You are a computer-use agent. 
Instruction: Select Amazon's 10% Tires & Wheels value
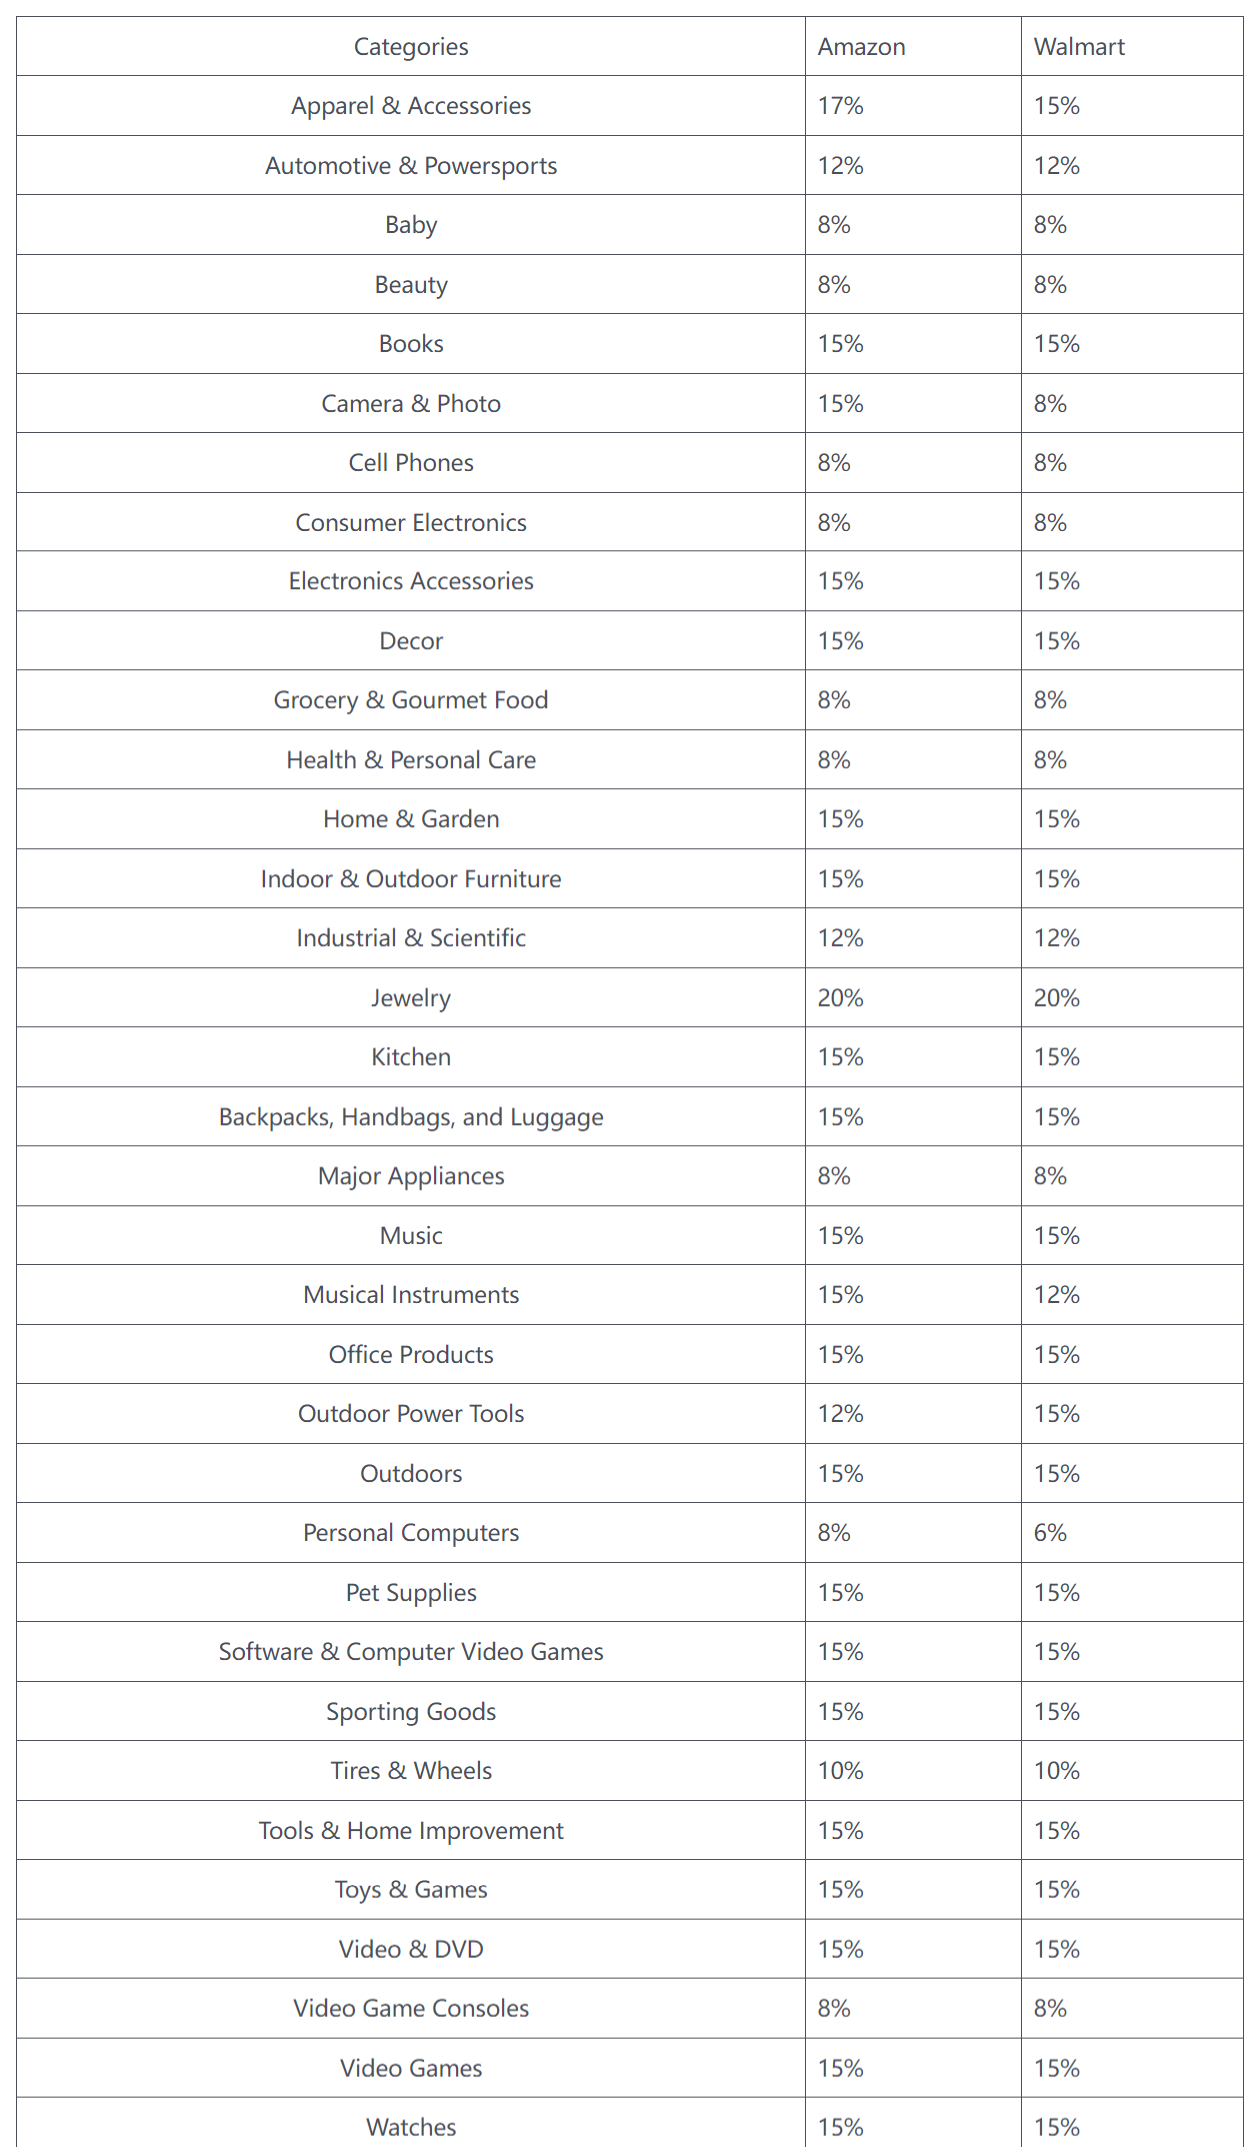pyautogui.click(x=840, y=1771)
